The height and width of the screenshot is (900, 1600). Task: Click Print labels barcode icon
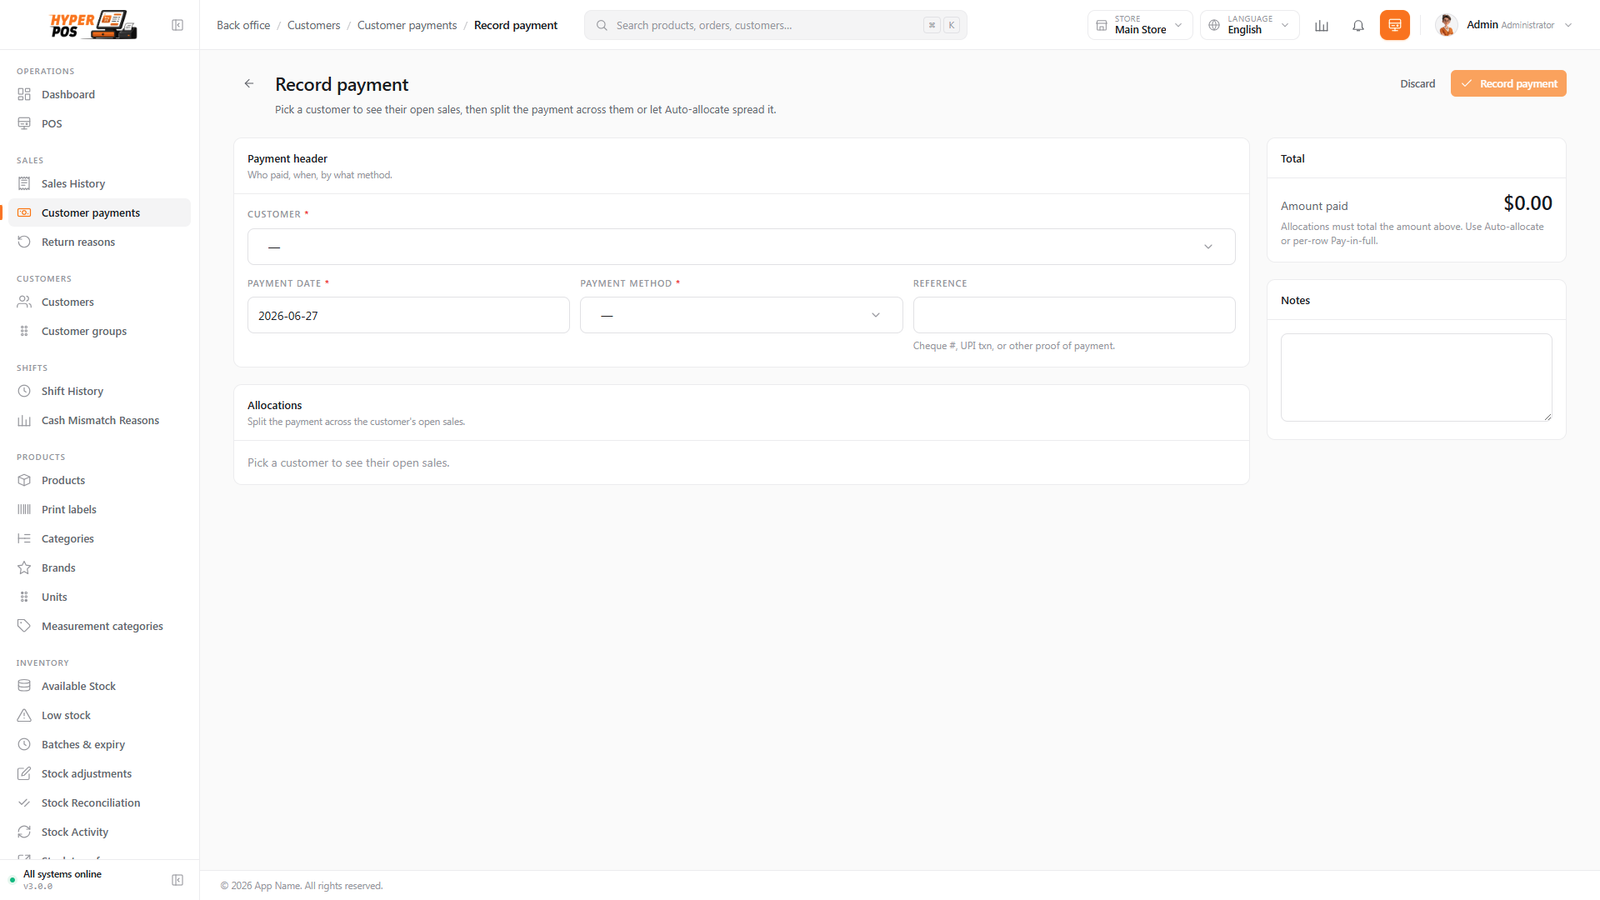pos(24,509)
